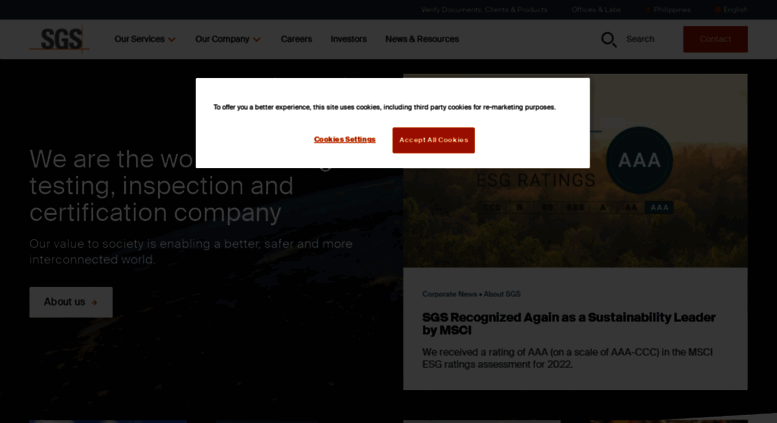Click the SGS logo
Viewport: 777px width, 423px height.
(60, 39)
